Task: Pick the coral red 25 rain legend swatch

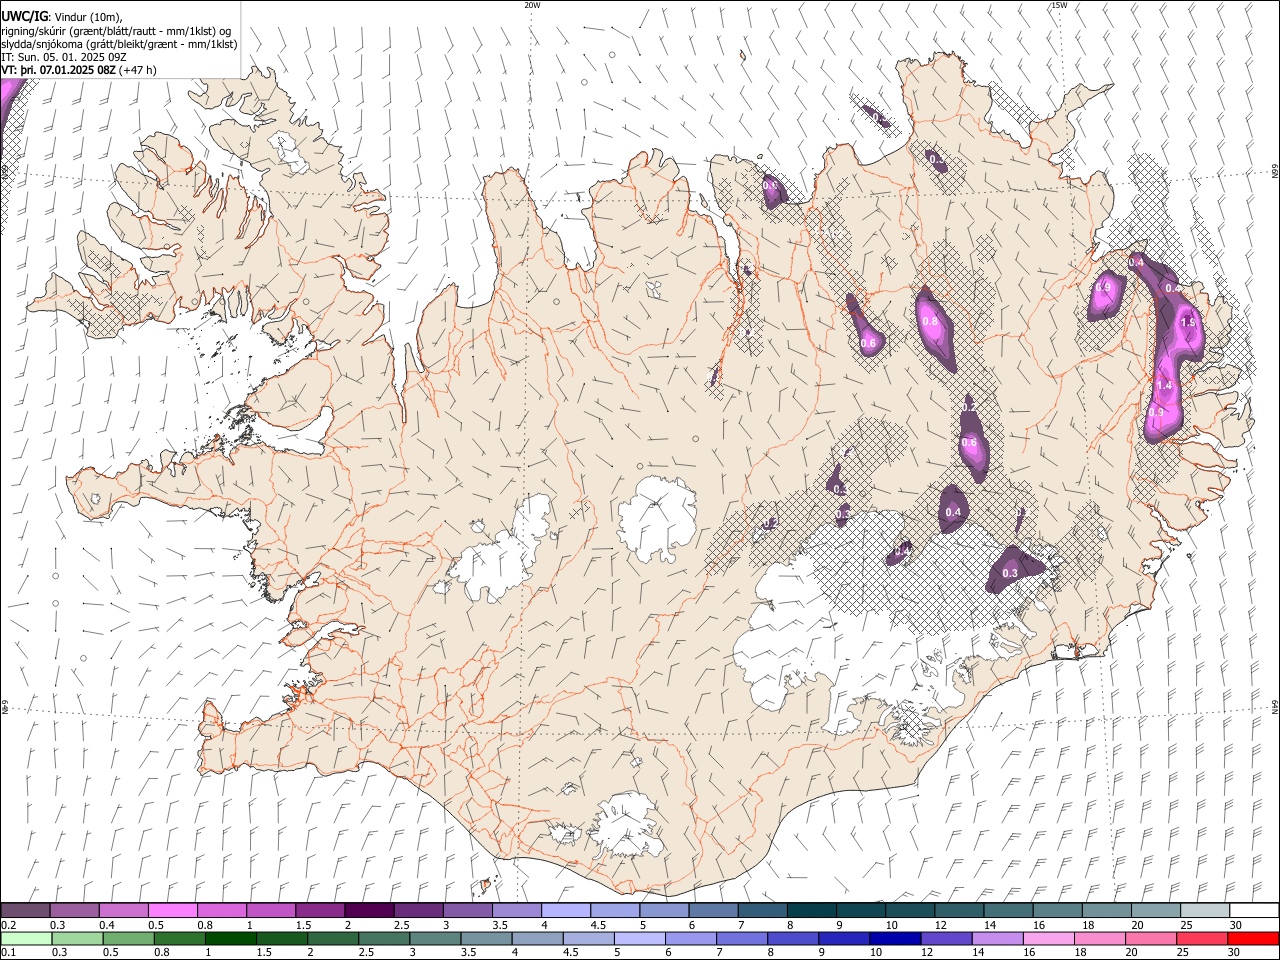Action: (x=1201, y=939)
